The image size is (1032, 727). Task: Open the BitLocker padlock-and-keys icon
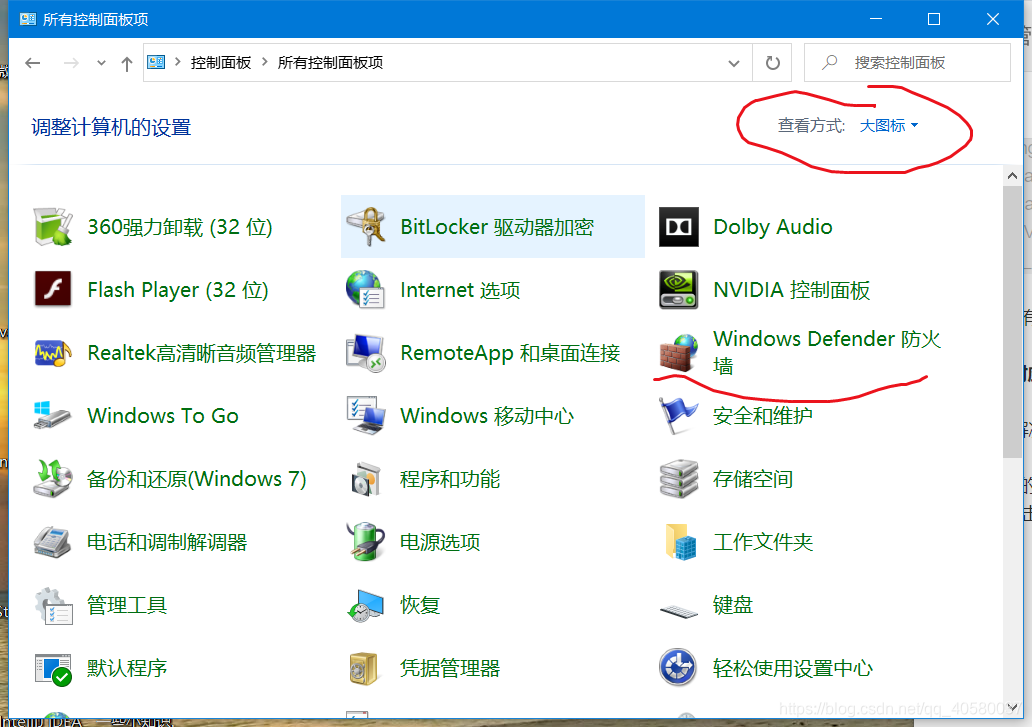click(x=366, y=227)
